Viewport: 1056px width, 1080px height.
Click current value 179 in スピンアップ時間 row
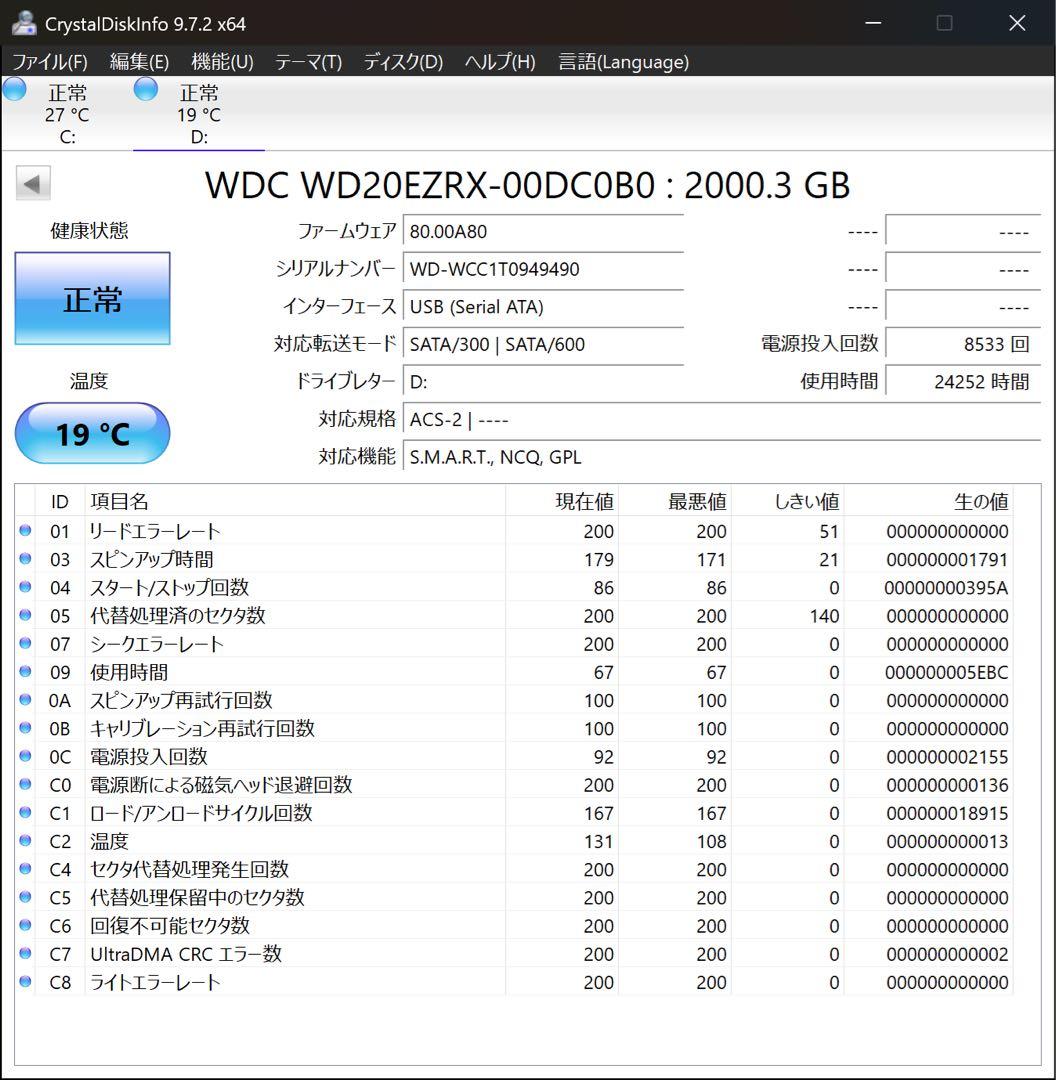(x=599, y=560)
